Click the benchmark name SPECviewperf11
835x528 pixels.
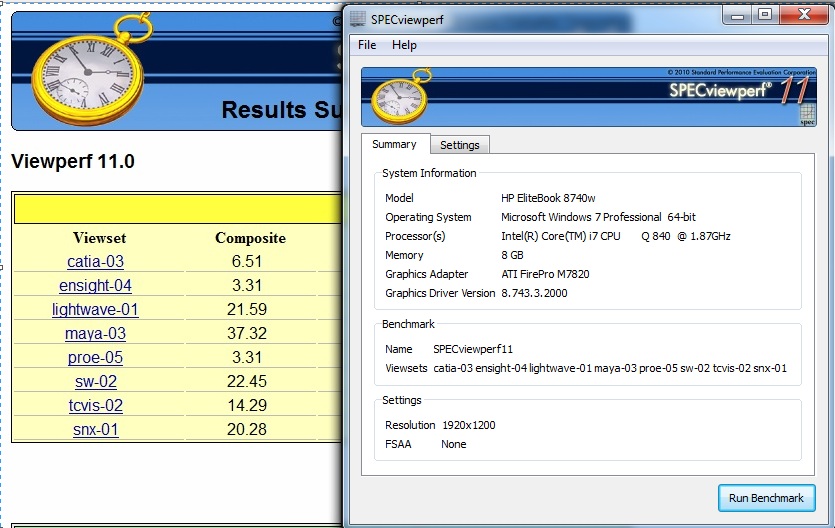(473, 349)
